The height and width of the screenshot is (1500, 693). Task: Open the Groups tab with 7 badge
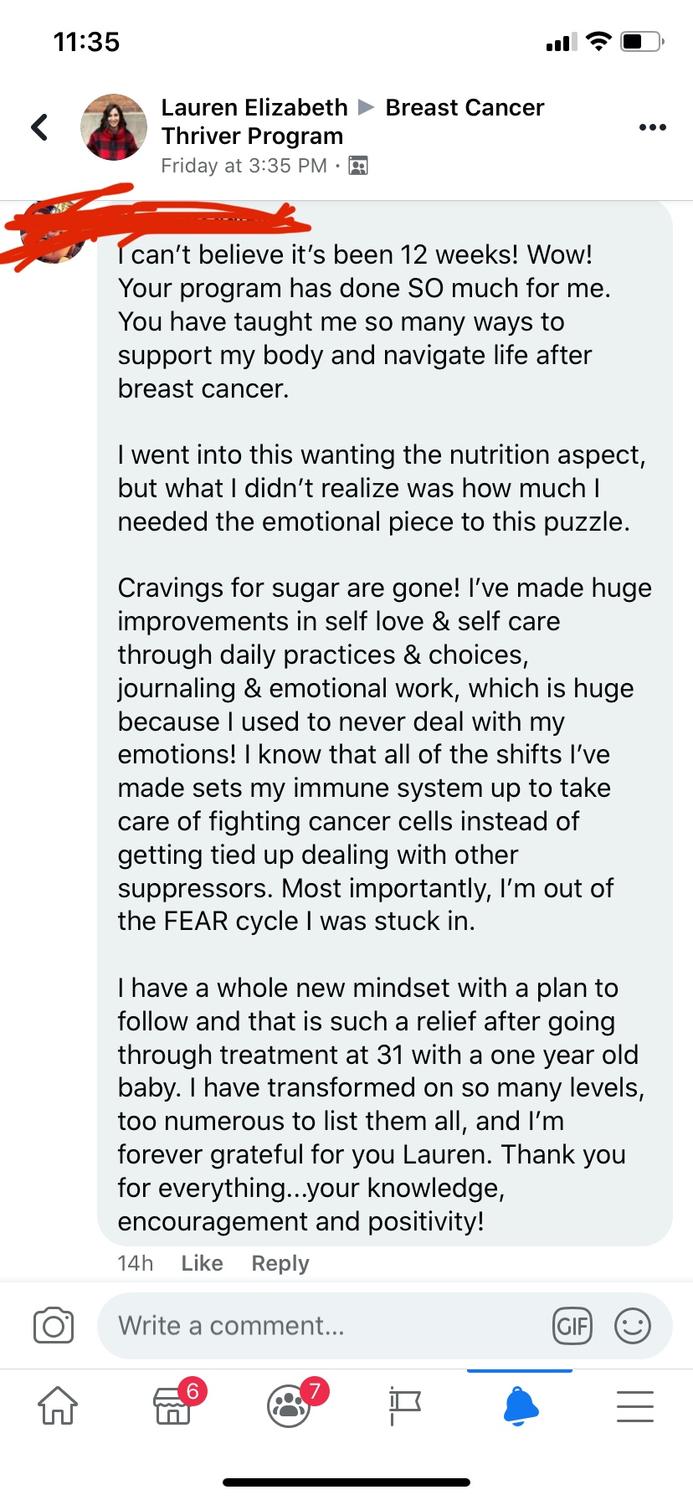coord(289,1406)
